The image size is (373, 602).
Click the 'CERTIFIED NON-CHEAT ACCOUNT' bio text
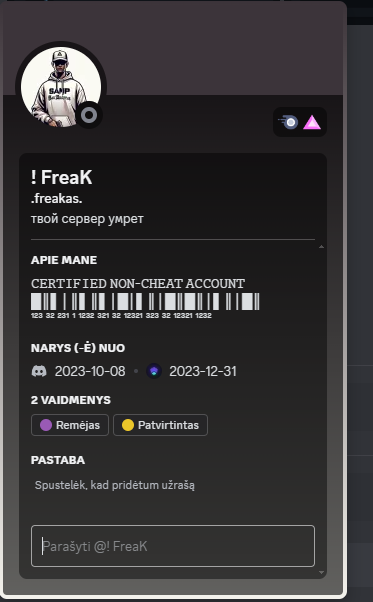[138, 284]
